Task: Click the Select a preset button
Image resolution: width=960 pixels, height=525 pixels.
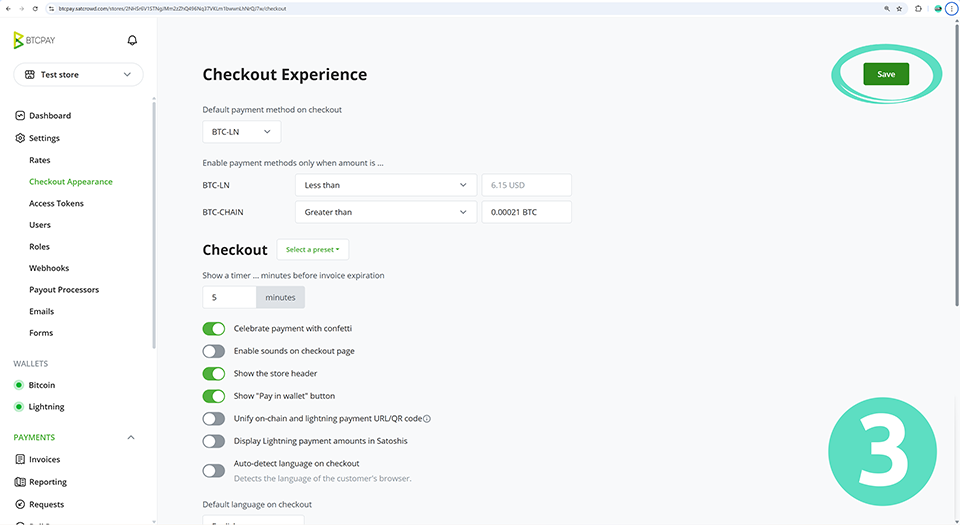Action: click(312, 250)
